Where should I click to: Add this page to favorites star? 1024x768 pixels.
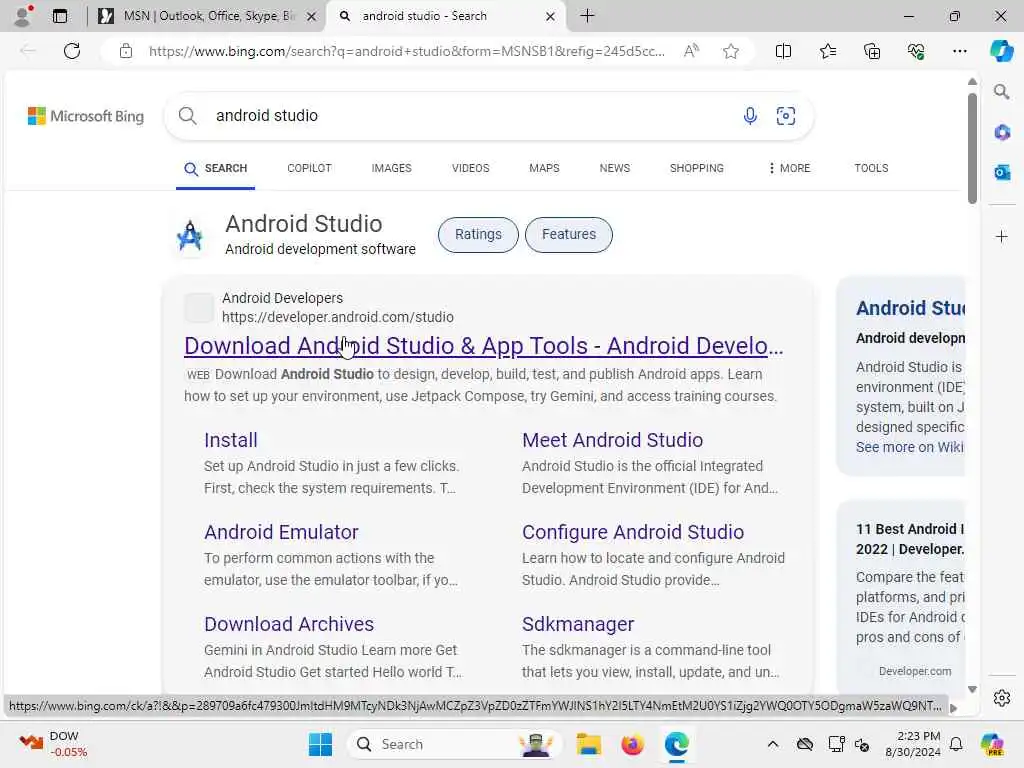pos(731,51)
